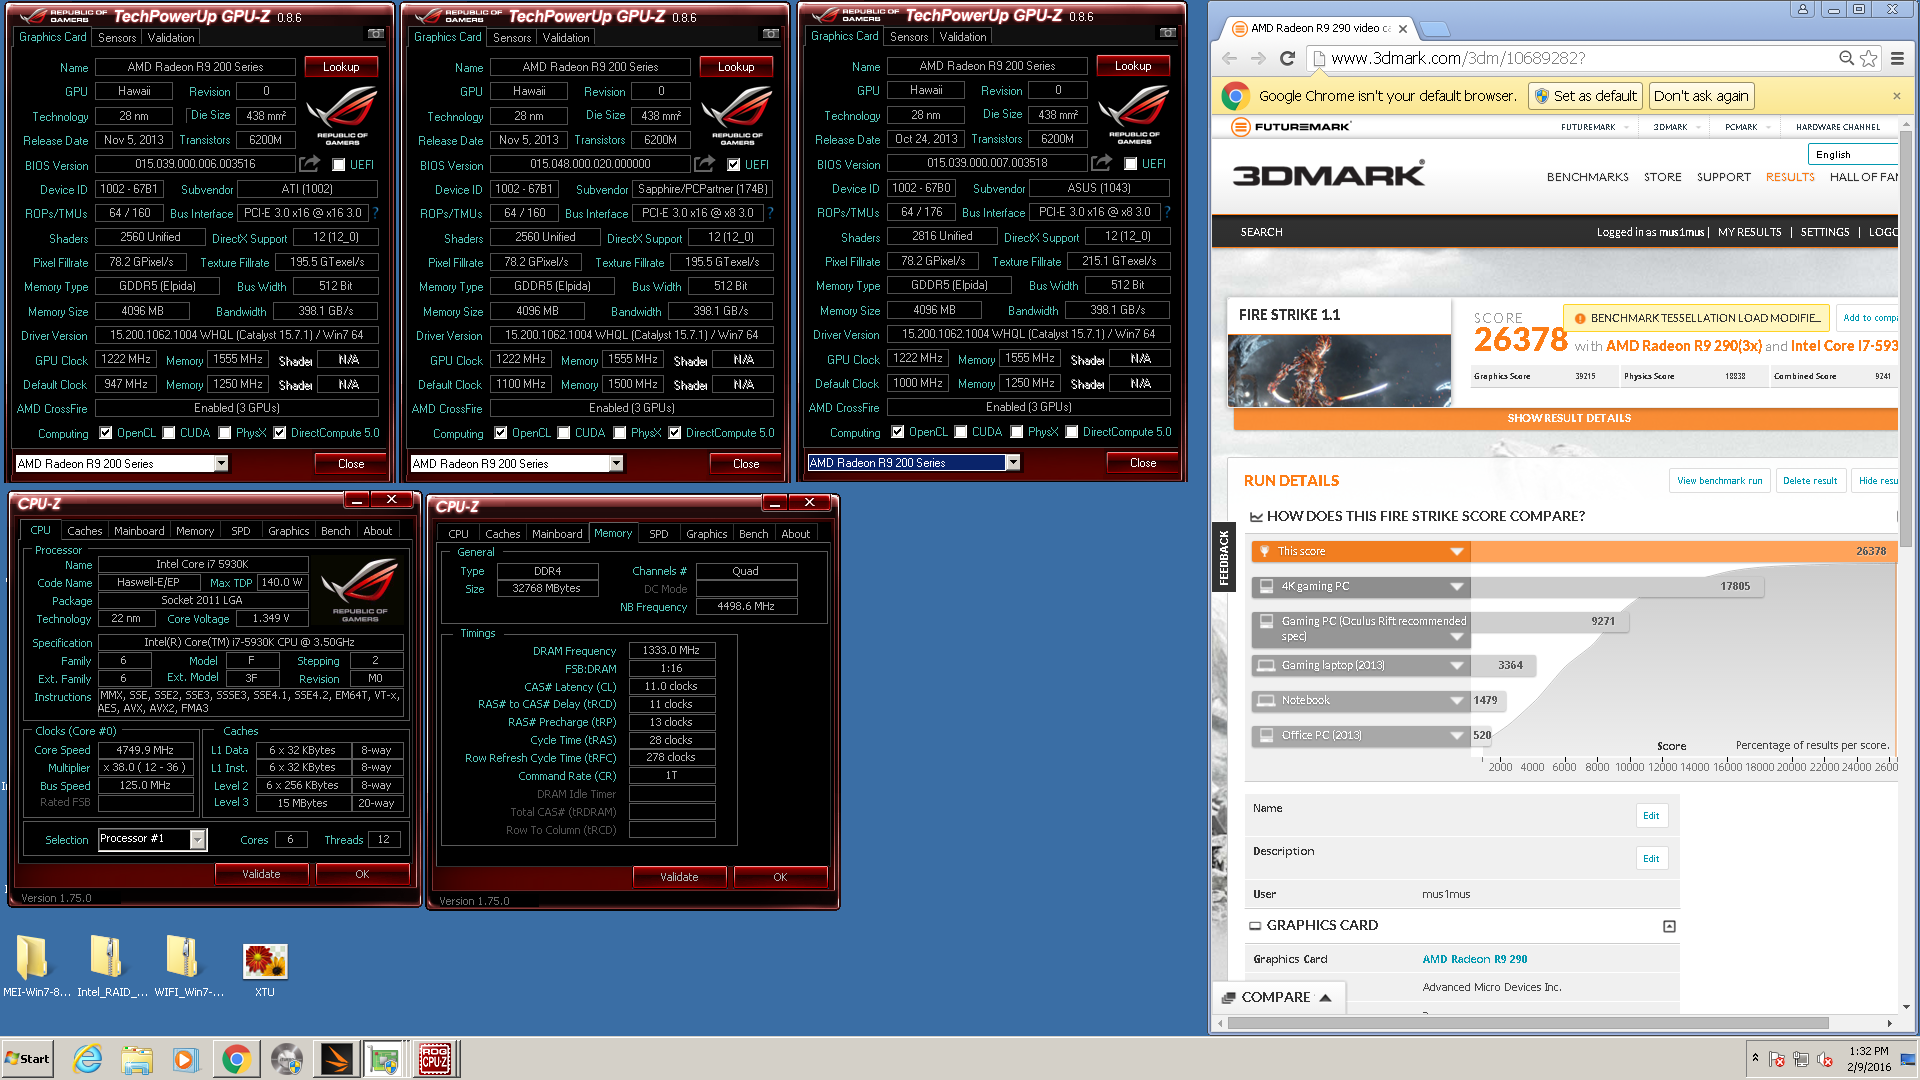Open BENCHMARKS menu on 3DMark site
Image resolution: width=1920 pixels, height=1080 pixels.
pyautogui.click(x=1588, y=177)
